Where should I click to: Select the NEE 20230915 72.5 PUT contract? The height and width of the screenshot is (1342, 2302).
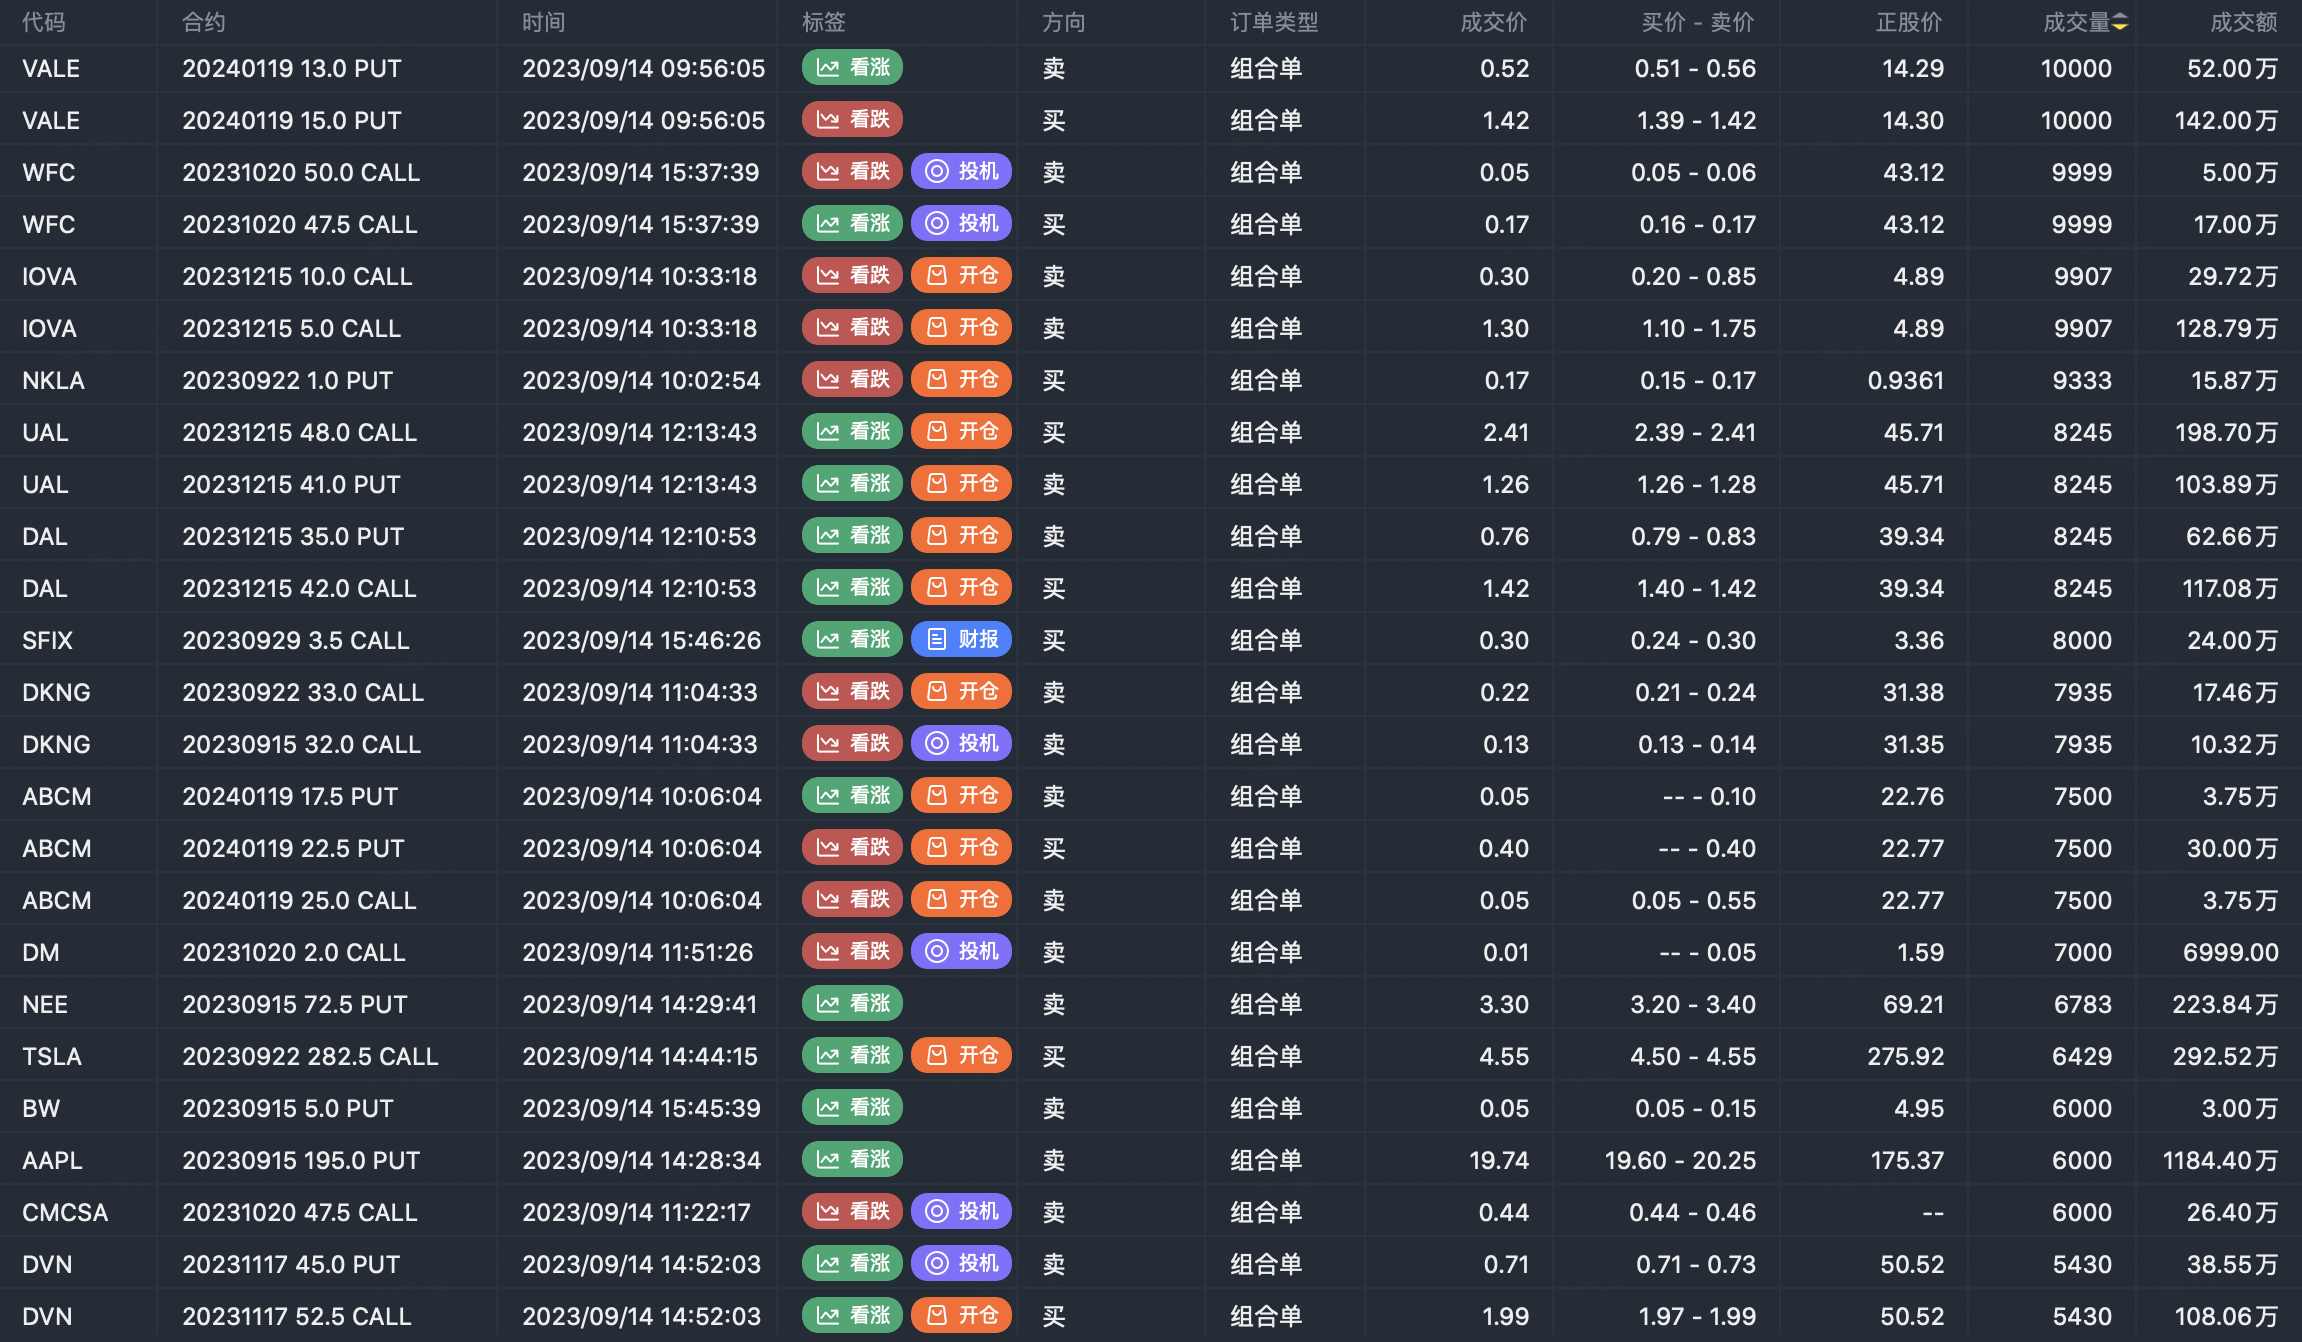pyautogui.click(x=294, y=1004)
